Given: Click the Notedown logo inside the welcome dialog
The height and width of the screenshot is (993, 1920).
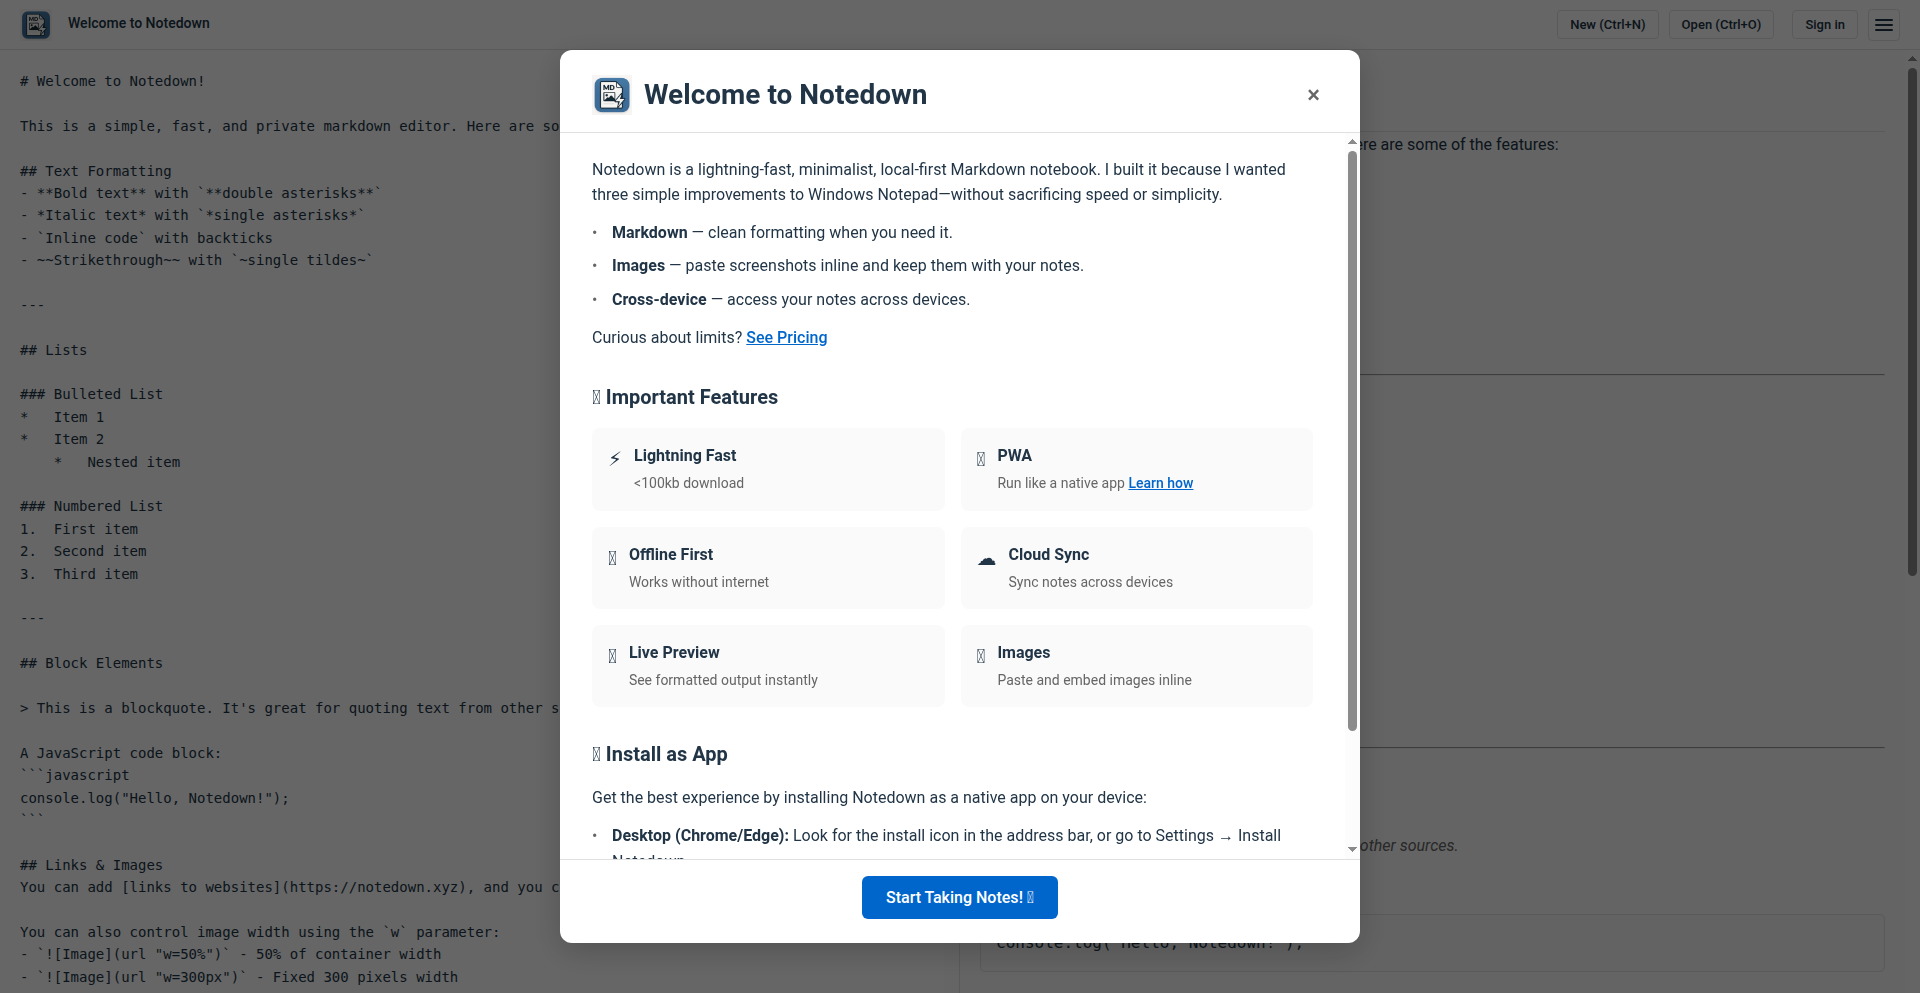Looking at the screenshot, I should pyautogui.click(x=611, y=94).
